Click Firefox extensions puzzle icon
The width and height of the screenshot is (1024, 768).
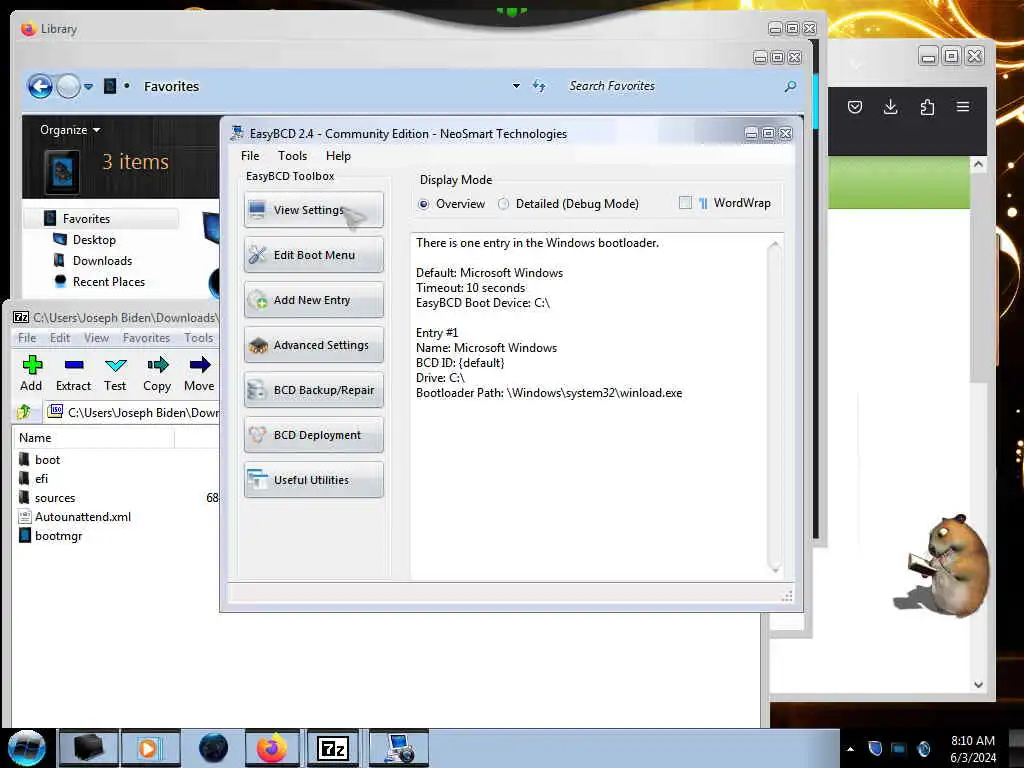pos(927,106)
